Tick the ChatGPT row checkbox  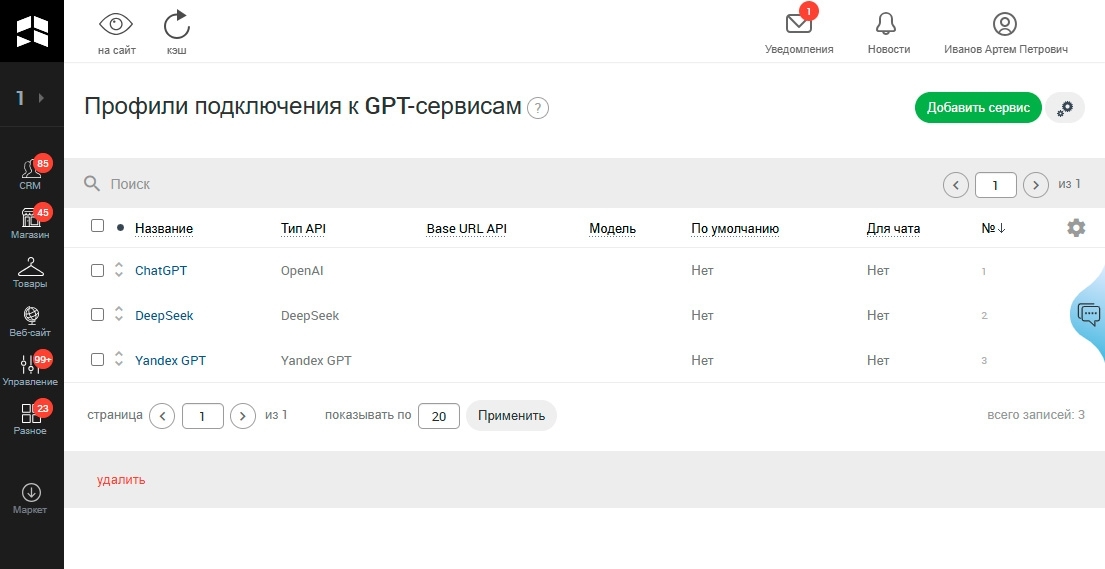pyautogui.click(x=97, y=270)
